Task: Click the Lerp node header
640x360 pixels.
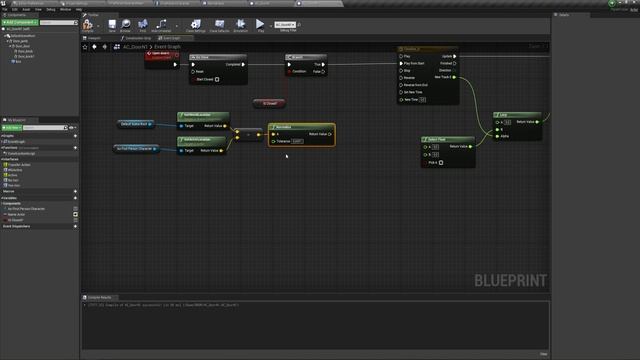Action: (x=518, y=115)
